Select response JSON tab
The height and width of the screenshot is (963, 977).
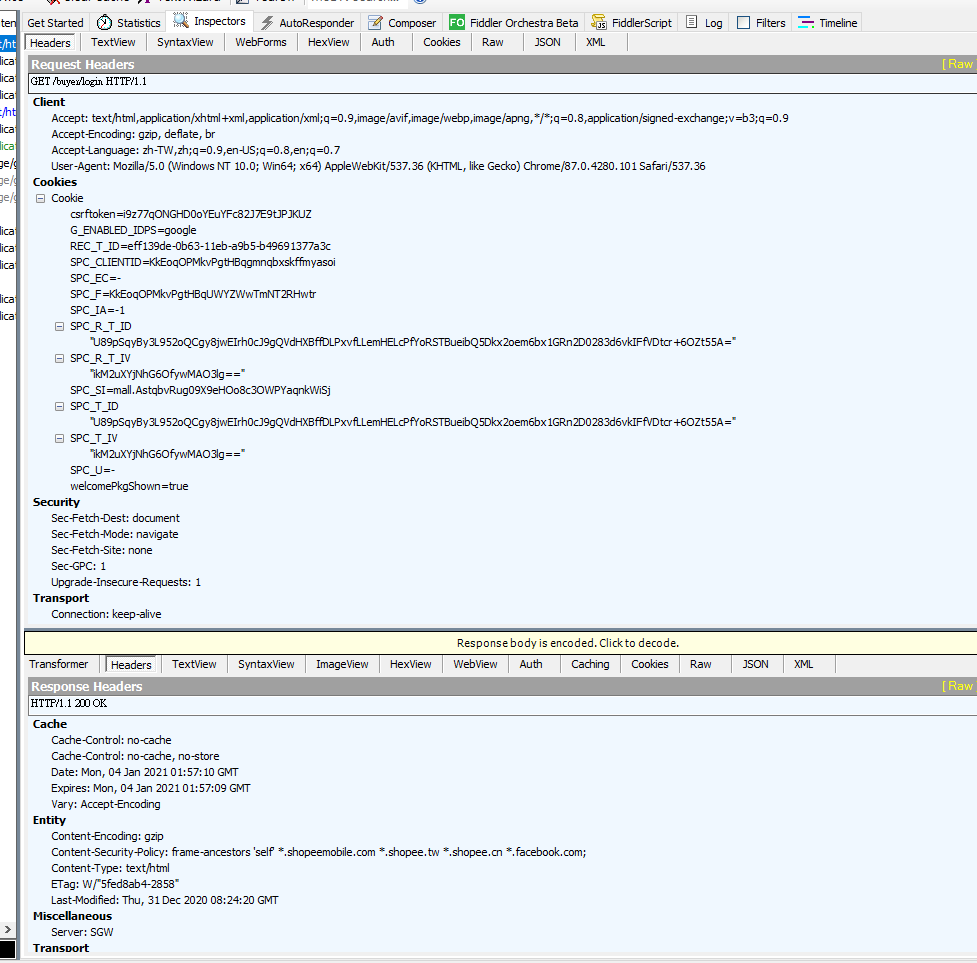(x=756, y=665)
